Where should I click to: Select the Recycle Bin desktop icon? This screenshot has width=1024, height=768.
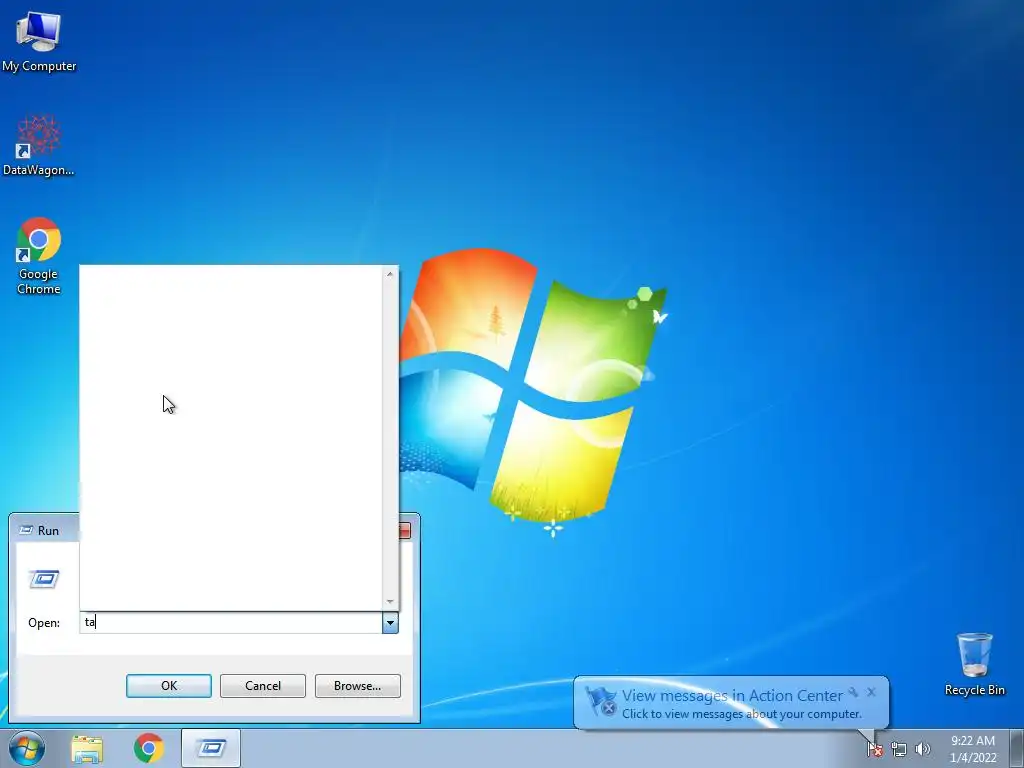pos(974,664)
